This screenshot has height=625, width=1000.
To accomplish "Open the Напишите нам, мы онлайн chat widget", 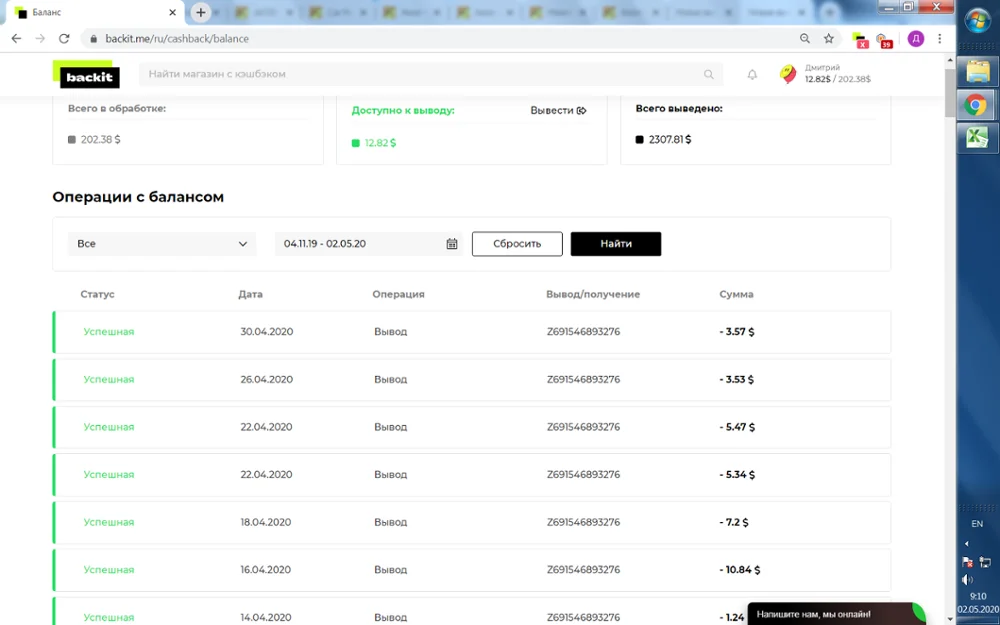I will [x=835, y=614].
